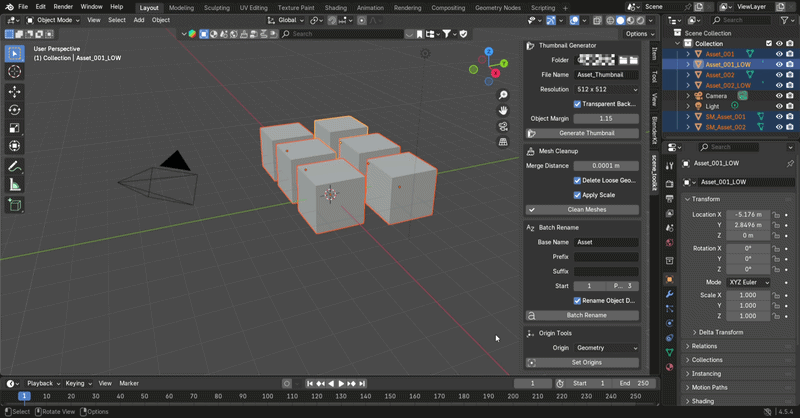
Task: Open the Origin Geometry dropdown
Action: [x=606, y=348]
